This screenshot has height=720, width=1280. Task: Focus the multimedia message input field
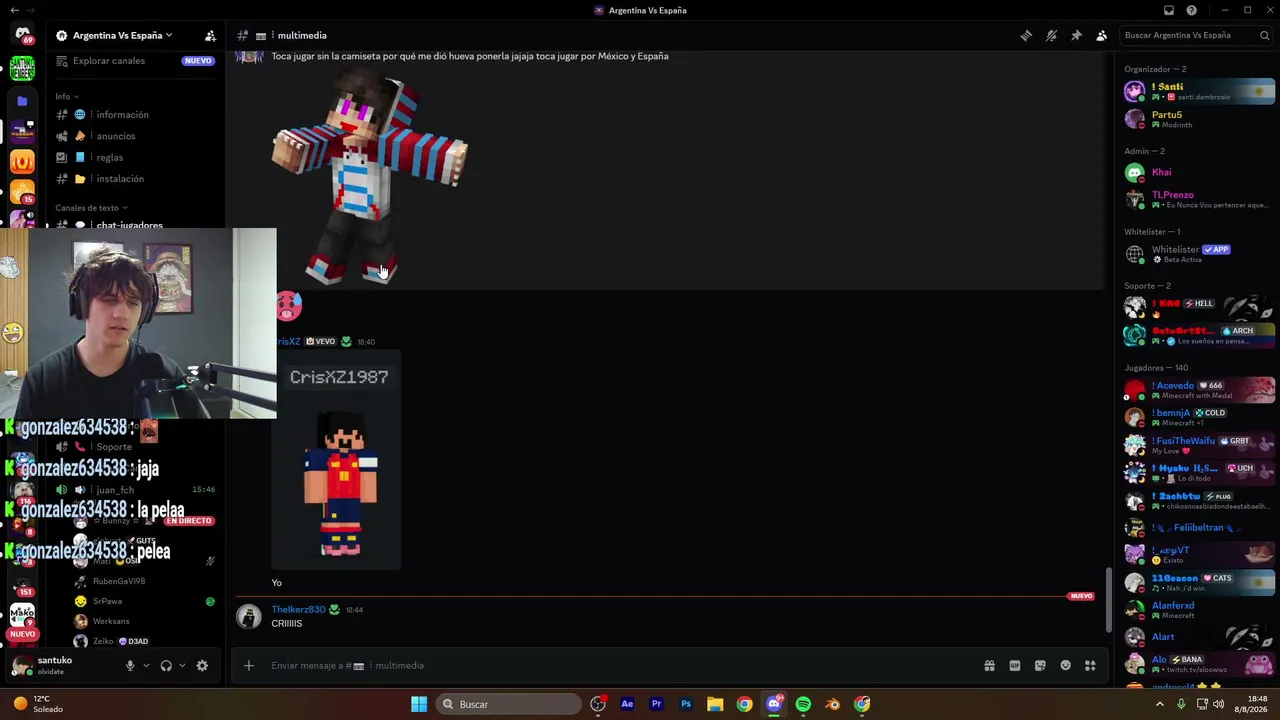(x=620, y=665)
